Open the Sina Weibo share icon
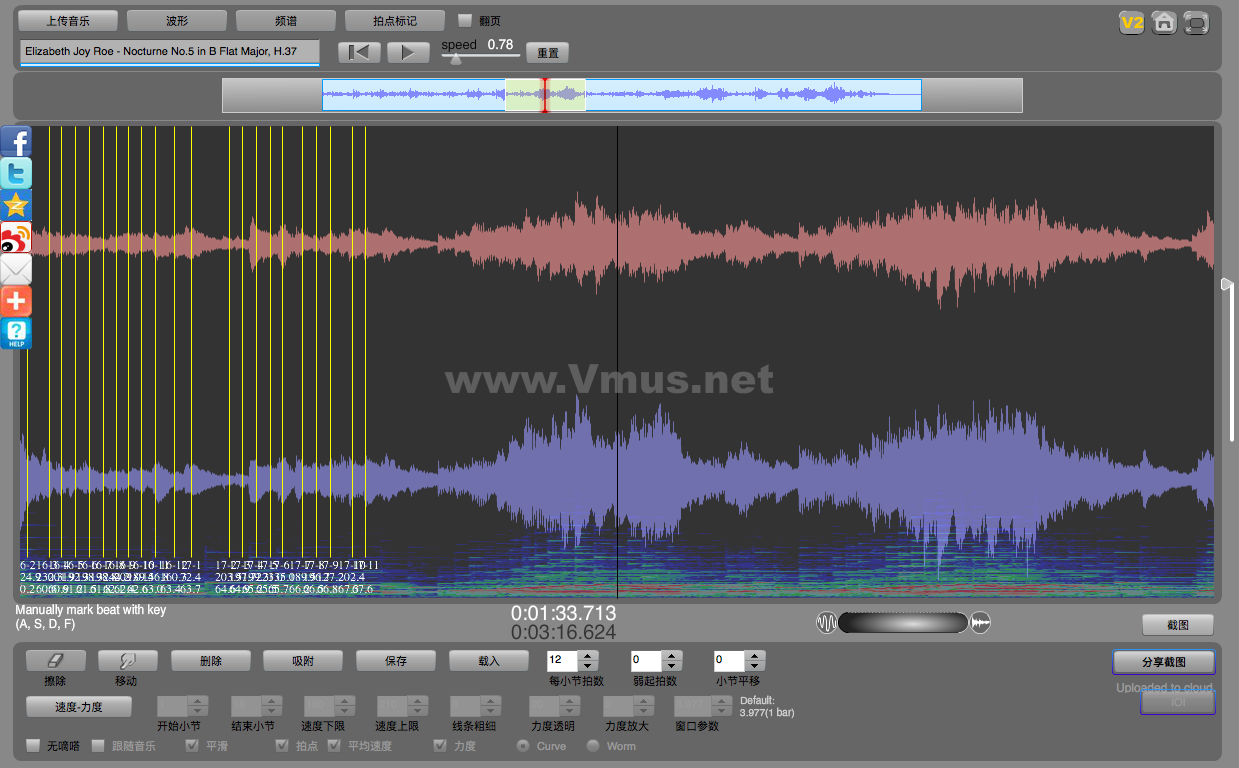The width and height of the screenshot is (1239, 768). click(16, 238)
